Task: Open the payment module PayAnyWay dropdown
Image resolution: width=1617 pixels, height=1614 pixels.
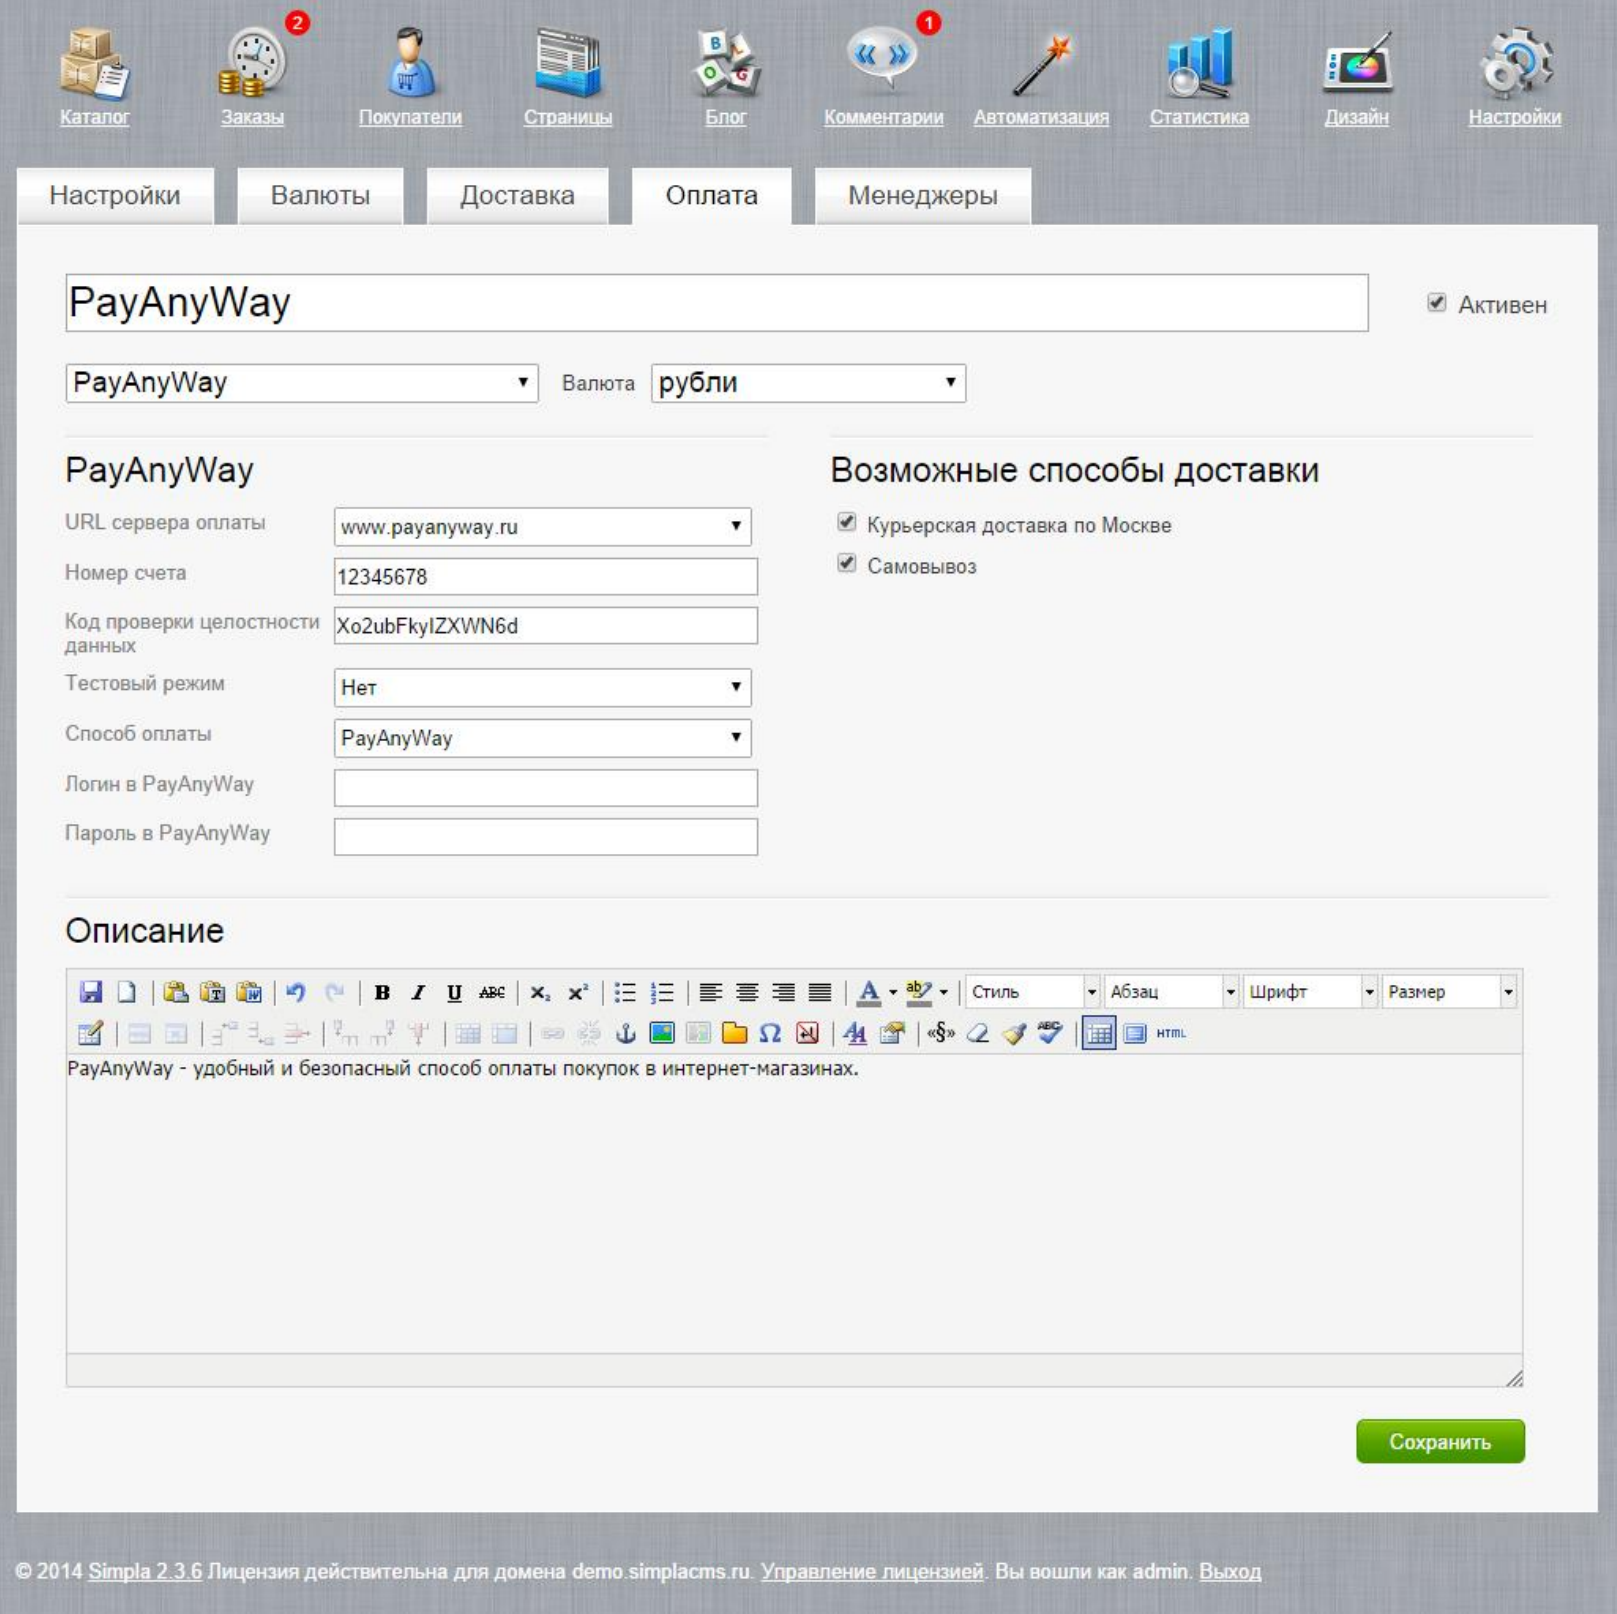Action: [x=302, y=383]
